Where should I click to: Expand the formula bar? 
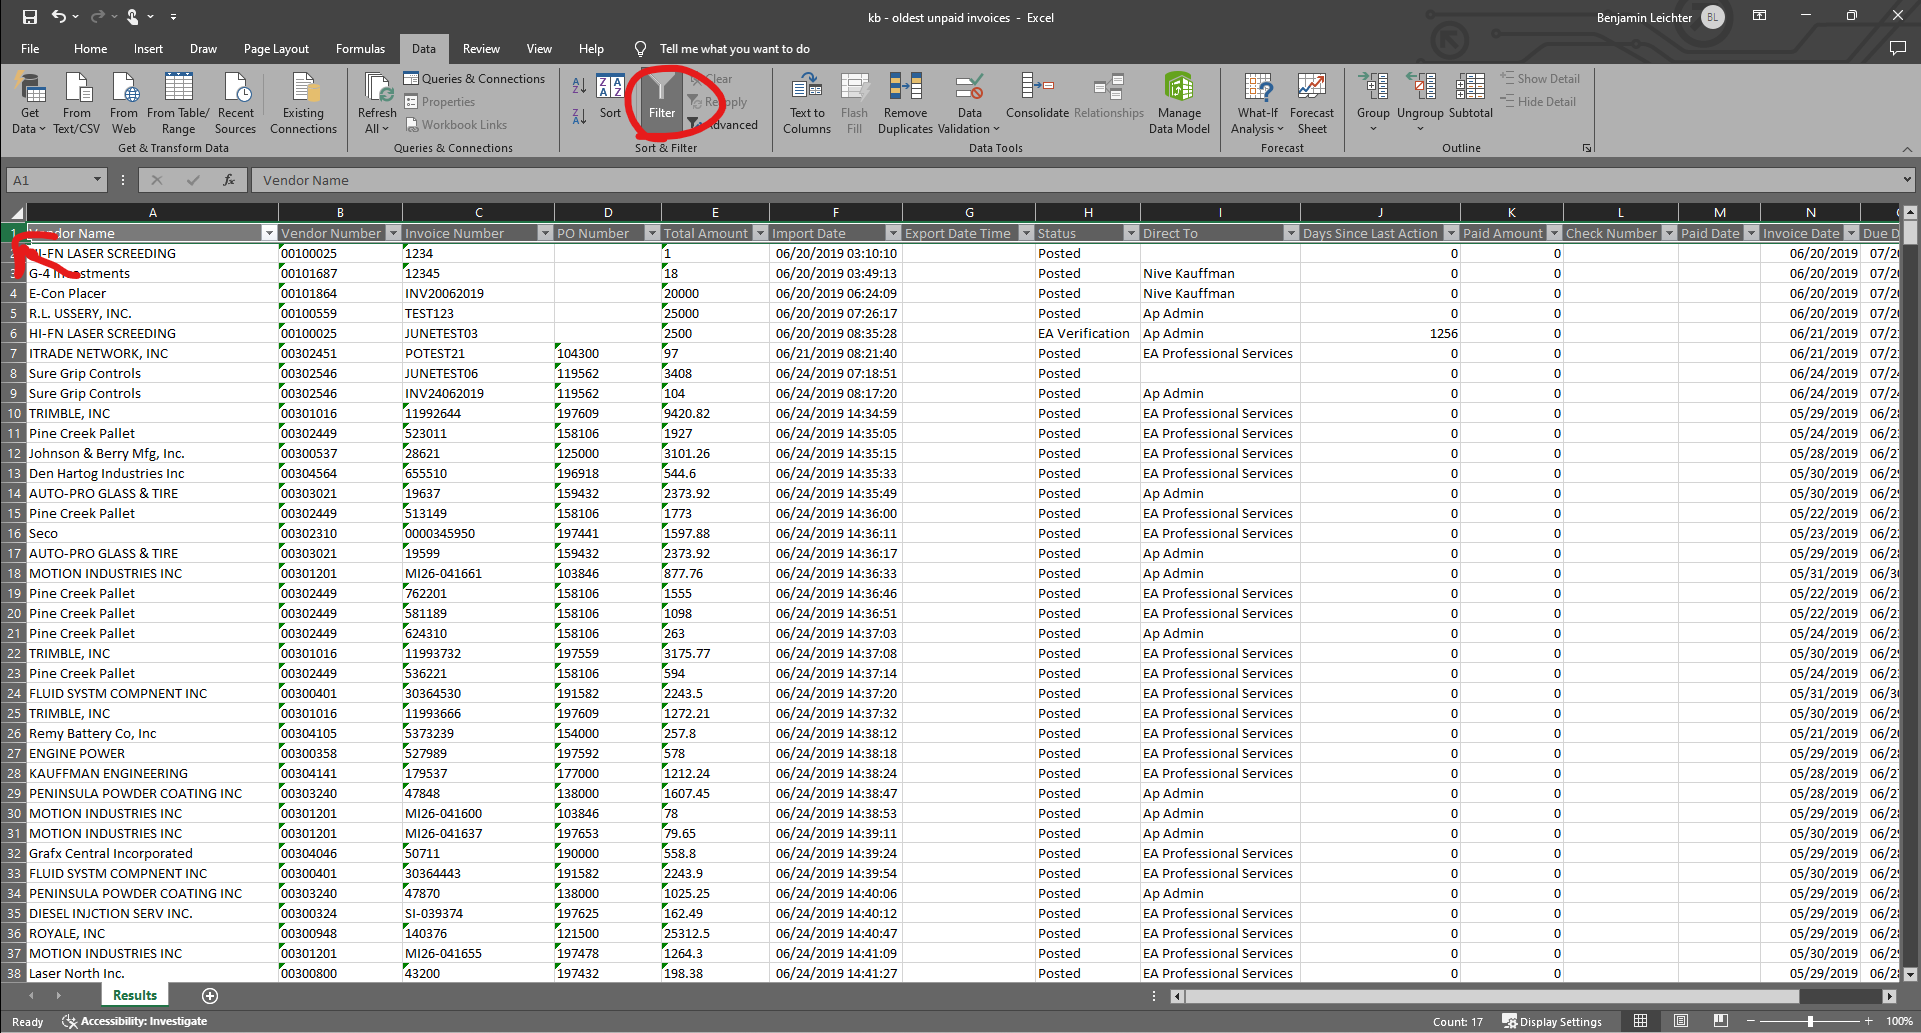pyautogui.click(x=1908, y=180)
